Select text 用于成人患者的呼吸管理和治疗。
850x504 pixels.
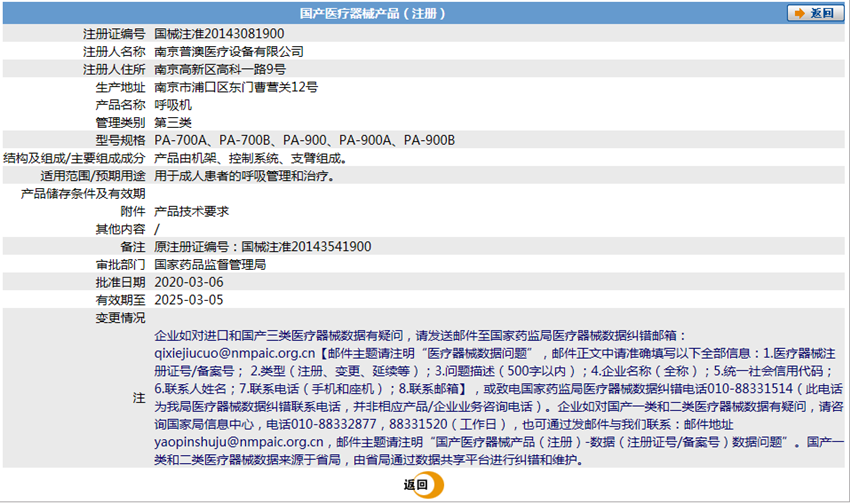tap(244, 176)
